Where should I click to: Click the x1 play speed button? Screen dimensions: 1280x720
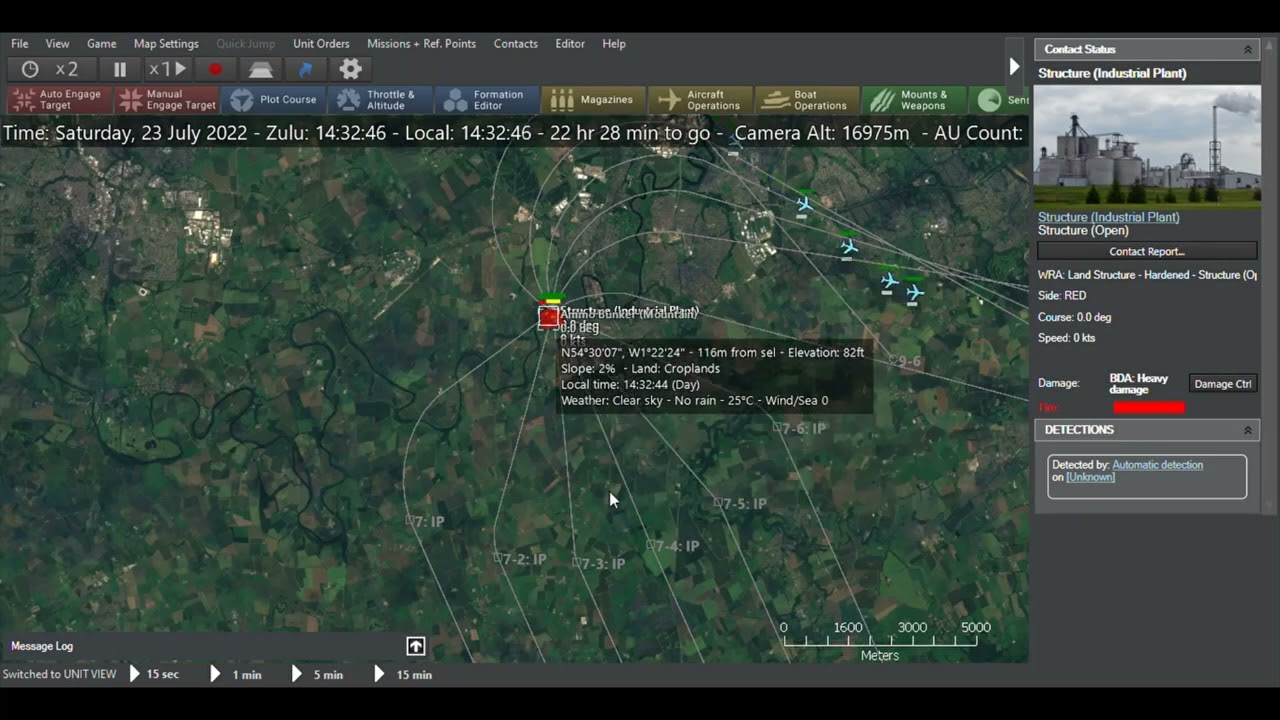pos(167,69)
